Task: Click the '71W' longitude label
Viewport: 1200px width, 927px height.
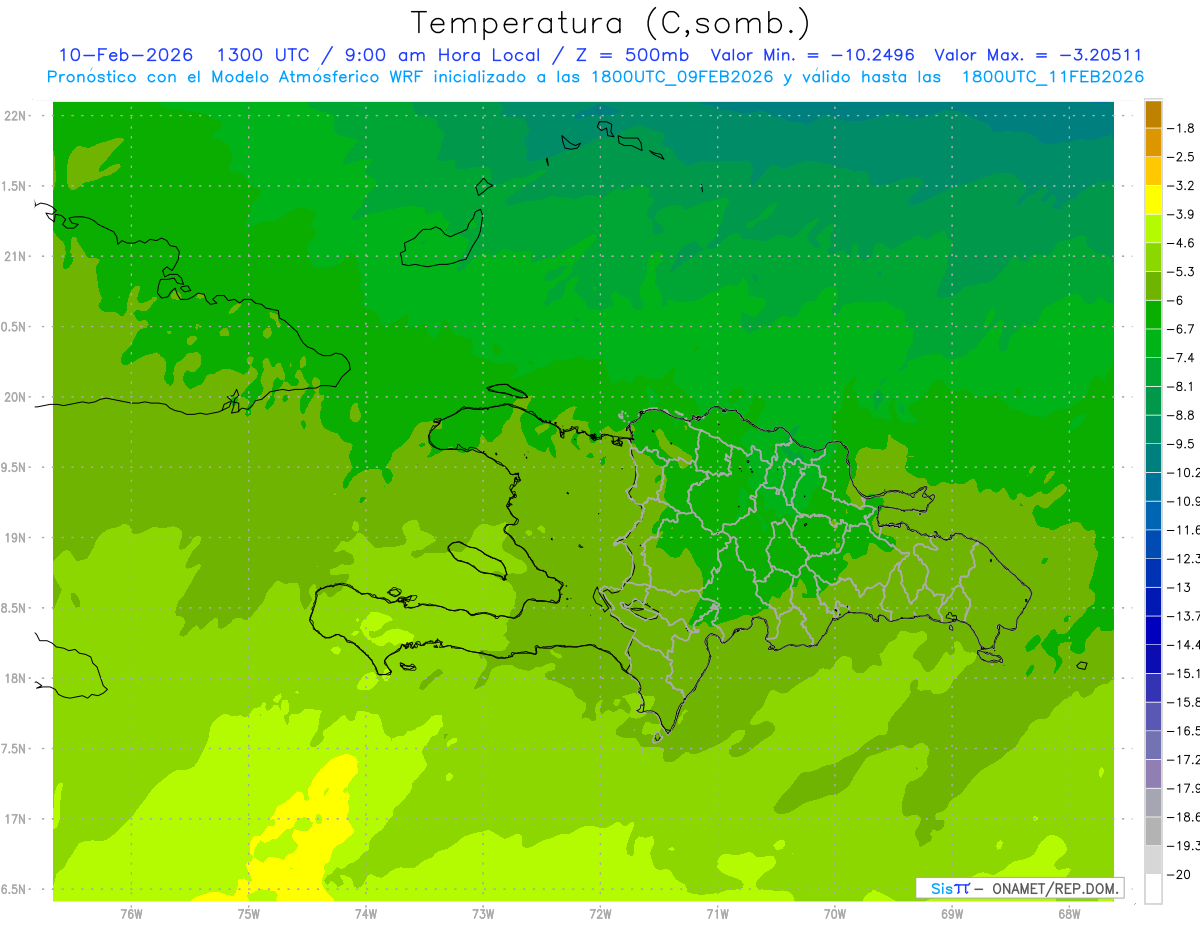Action: (717, 914)
